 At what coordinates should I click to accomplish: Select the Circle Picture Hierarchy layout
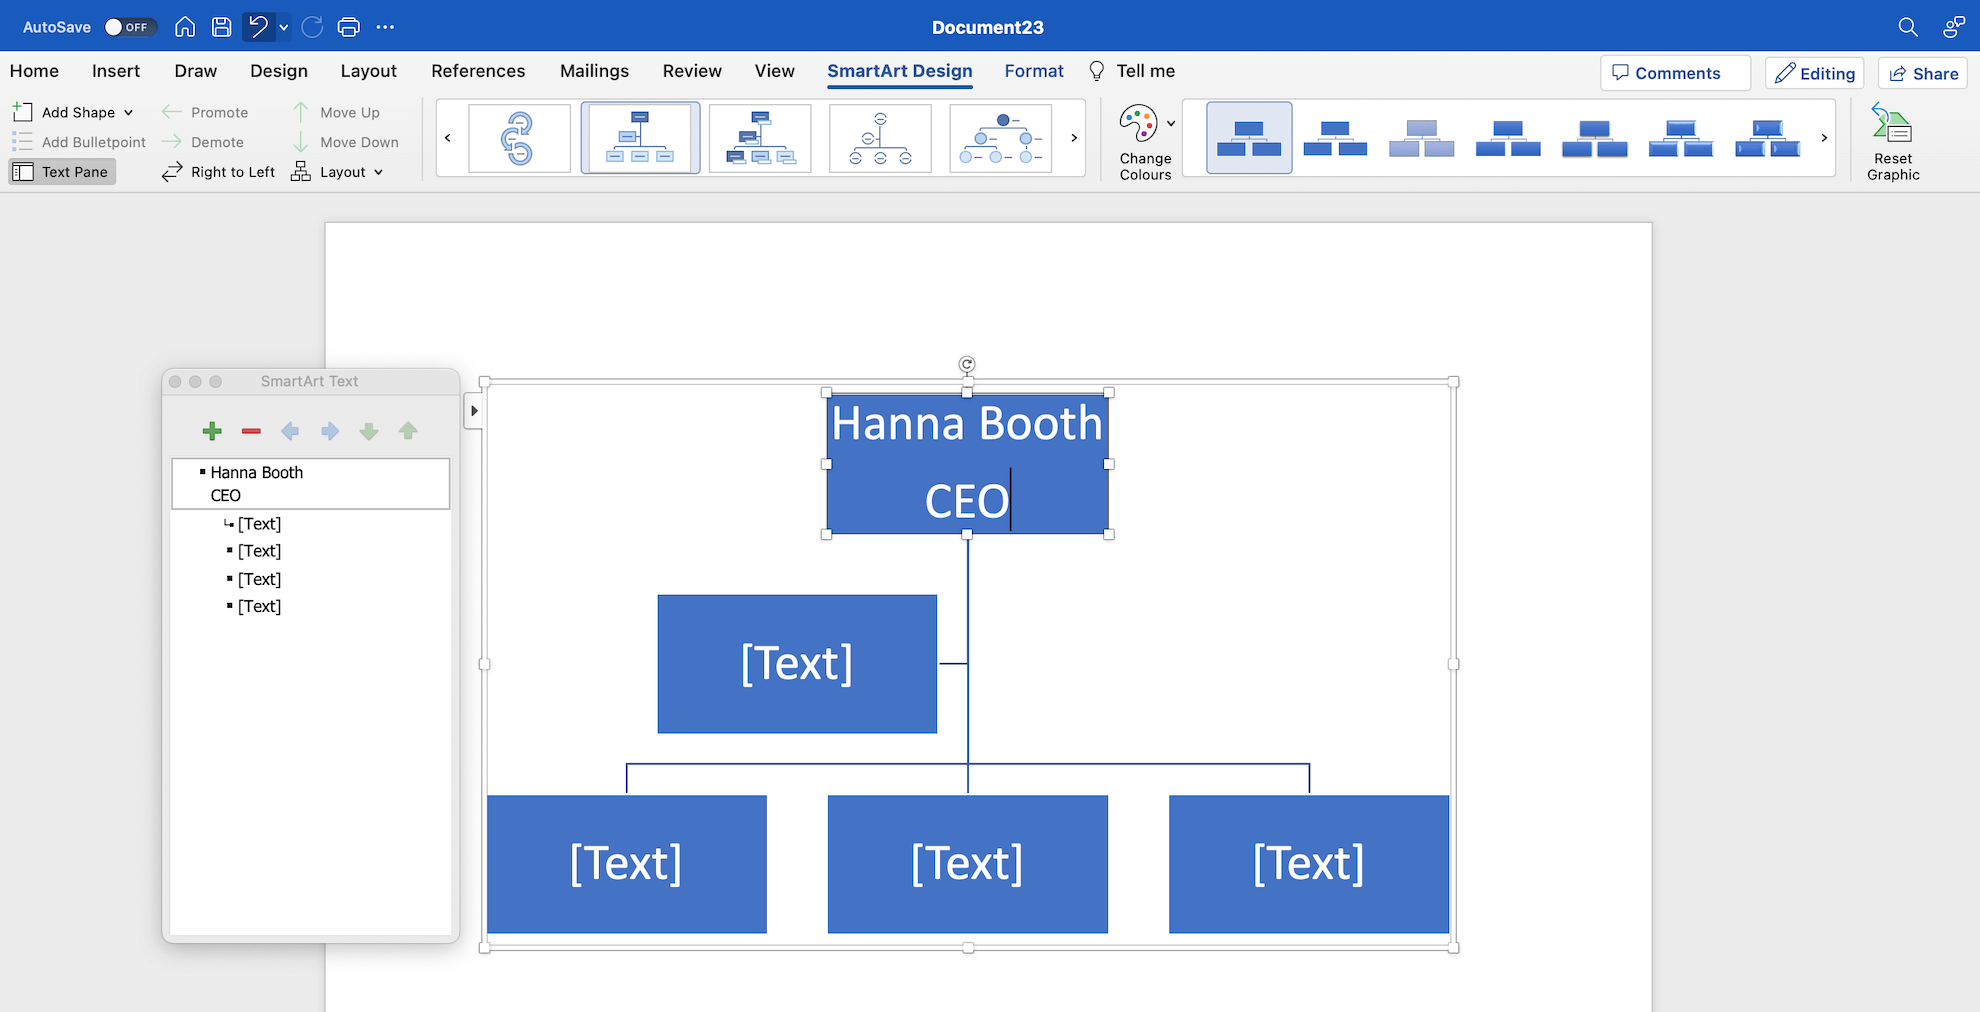(x=1000, y=138)
